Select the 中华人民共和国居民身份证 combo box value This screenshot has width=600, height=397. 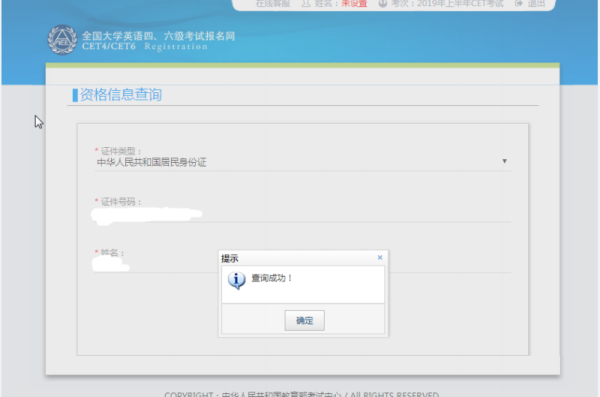pos(302,162)
